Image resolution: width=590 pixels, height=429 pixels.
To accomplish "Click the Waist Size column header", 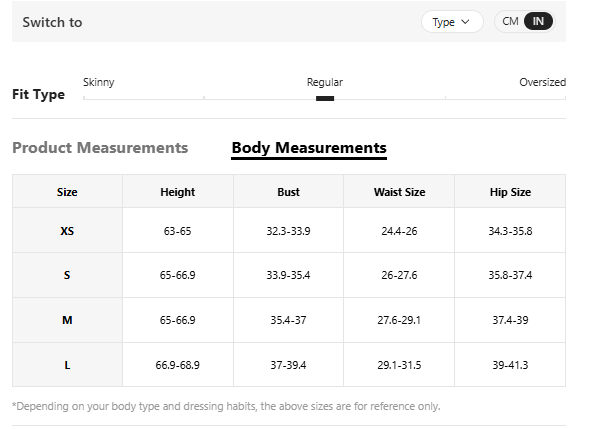I will [399, 192].
